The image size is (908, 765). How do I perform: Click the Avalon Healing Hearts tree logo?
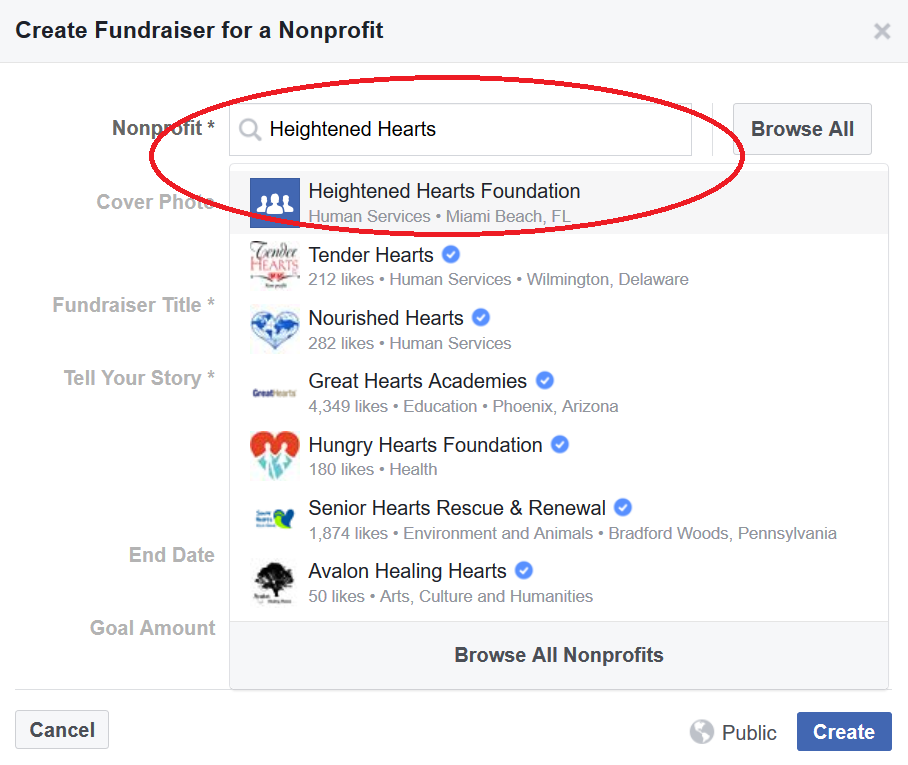pos(274,583)
